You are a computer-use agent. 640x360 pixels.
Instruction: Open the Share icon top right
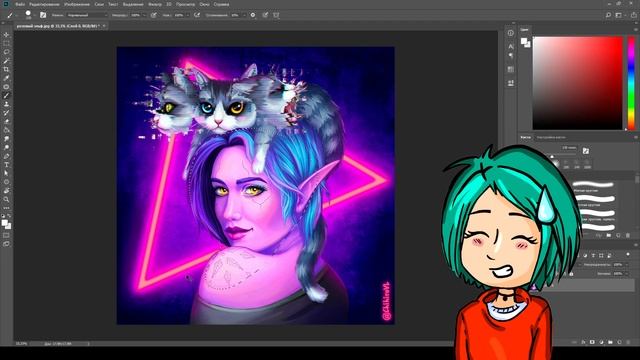click(x=633, y=15)
